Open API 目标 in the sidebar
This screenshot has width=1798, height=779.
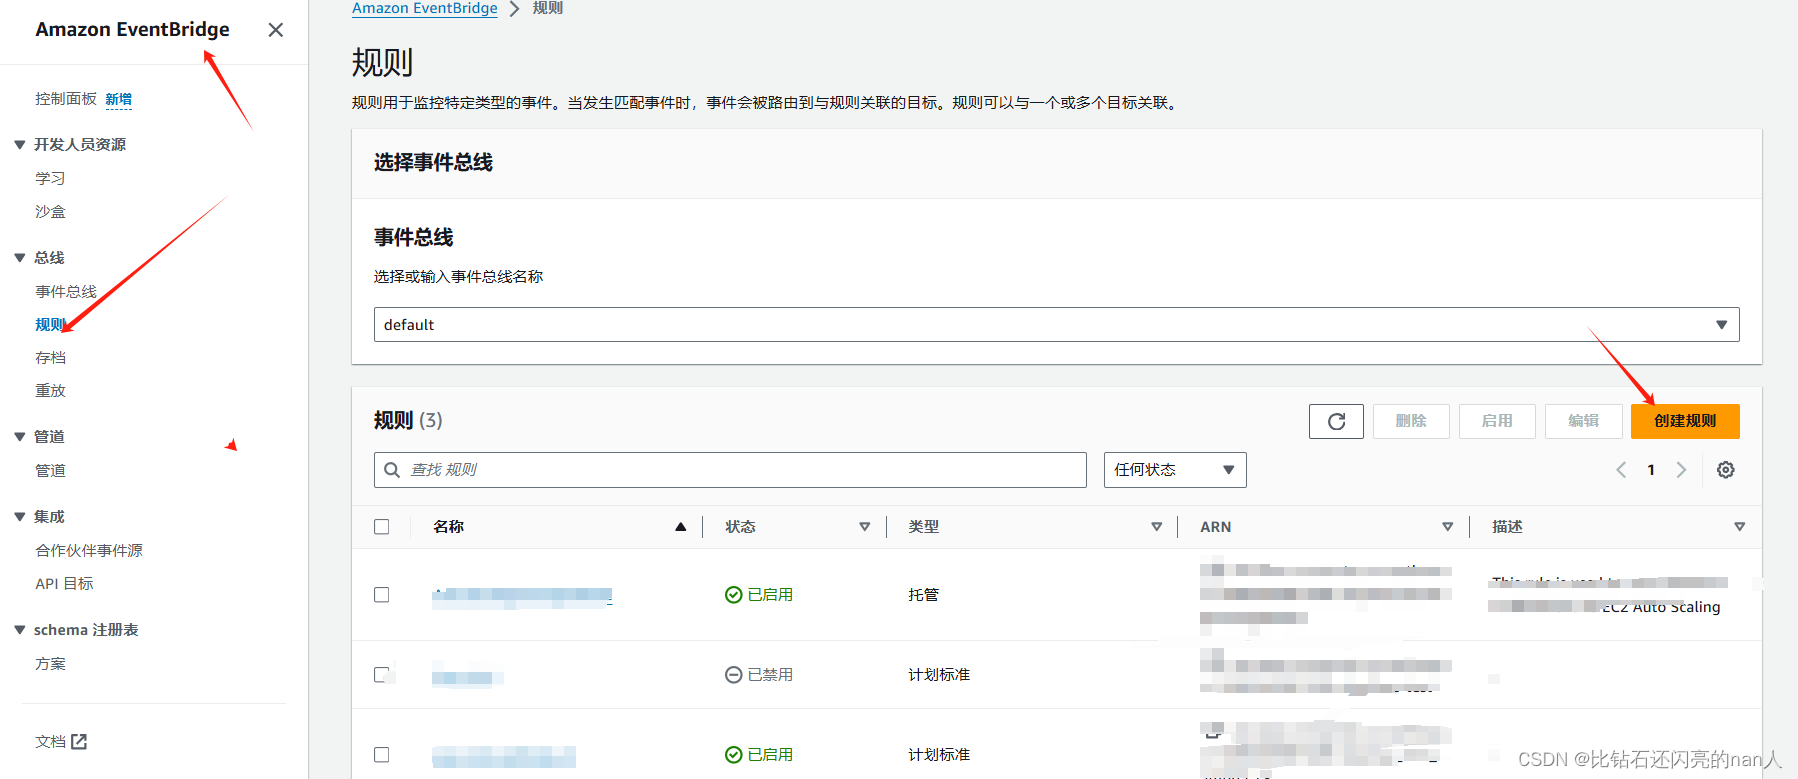64,584
